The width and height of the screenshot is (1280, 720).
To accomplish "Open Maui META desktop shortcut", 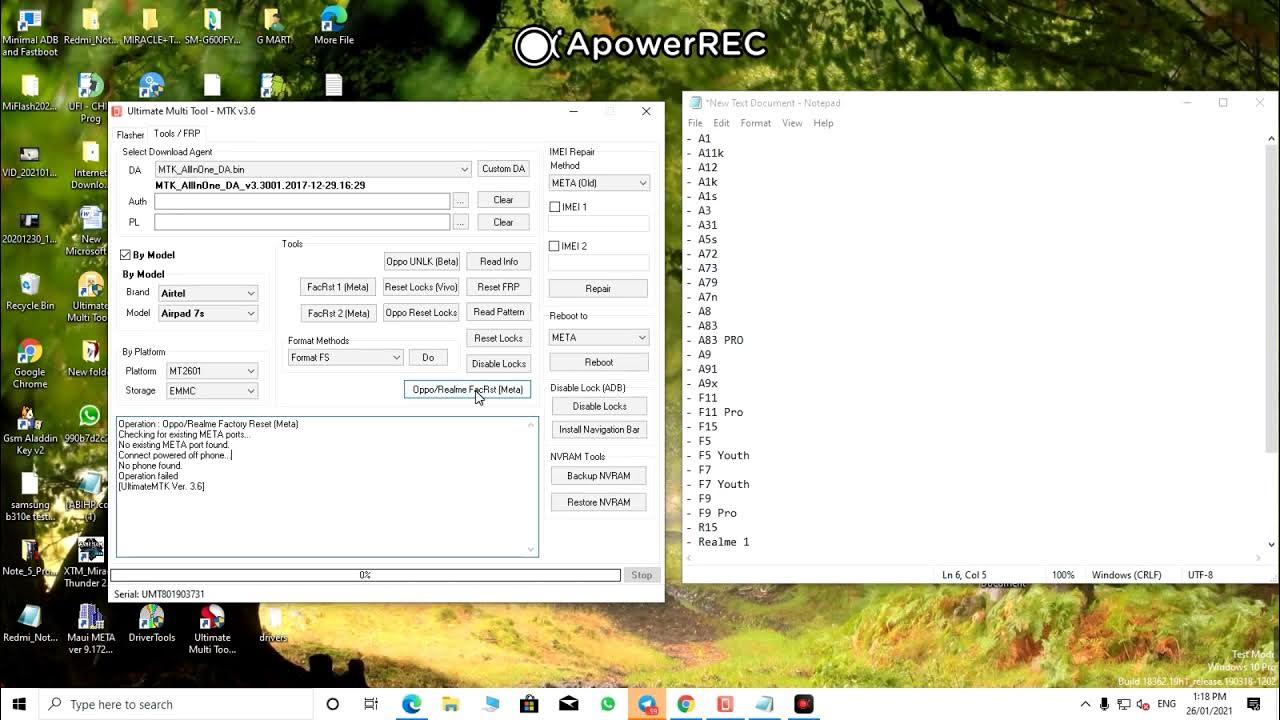I will click(90, 629).
